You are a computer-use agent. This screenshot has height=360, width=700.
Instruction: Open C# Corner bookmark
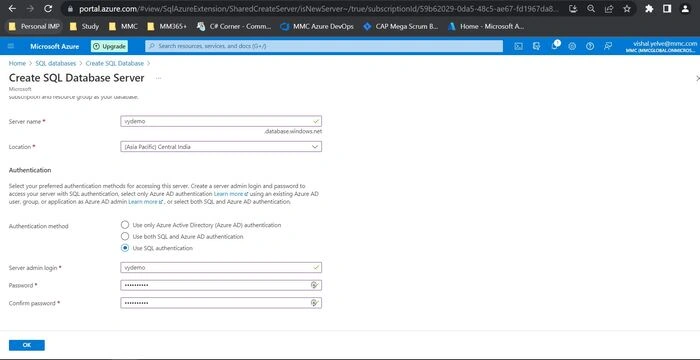[234, 26]
